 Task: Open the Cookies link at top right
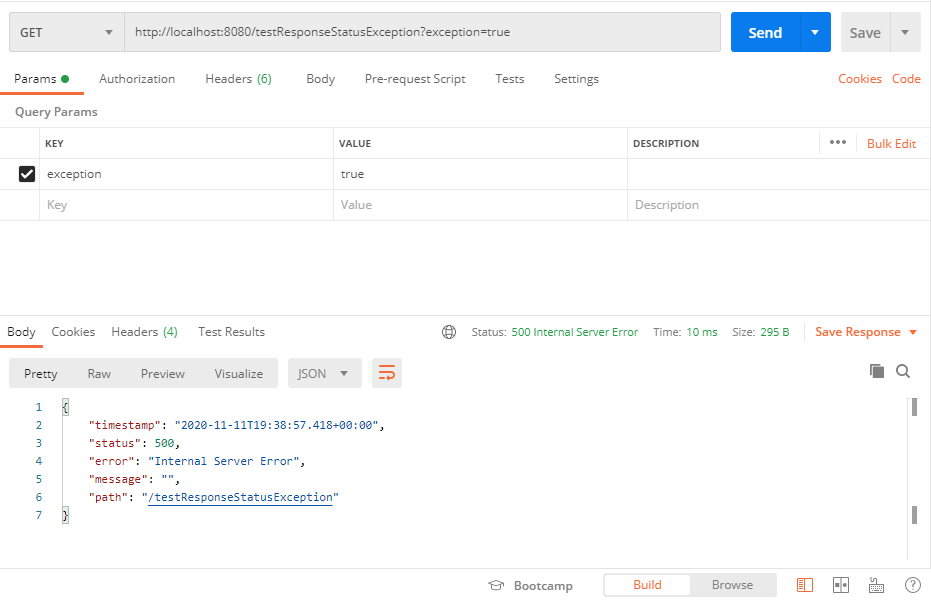(x=860, y=79)
